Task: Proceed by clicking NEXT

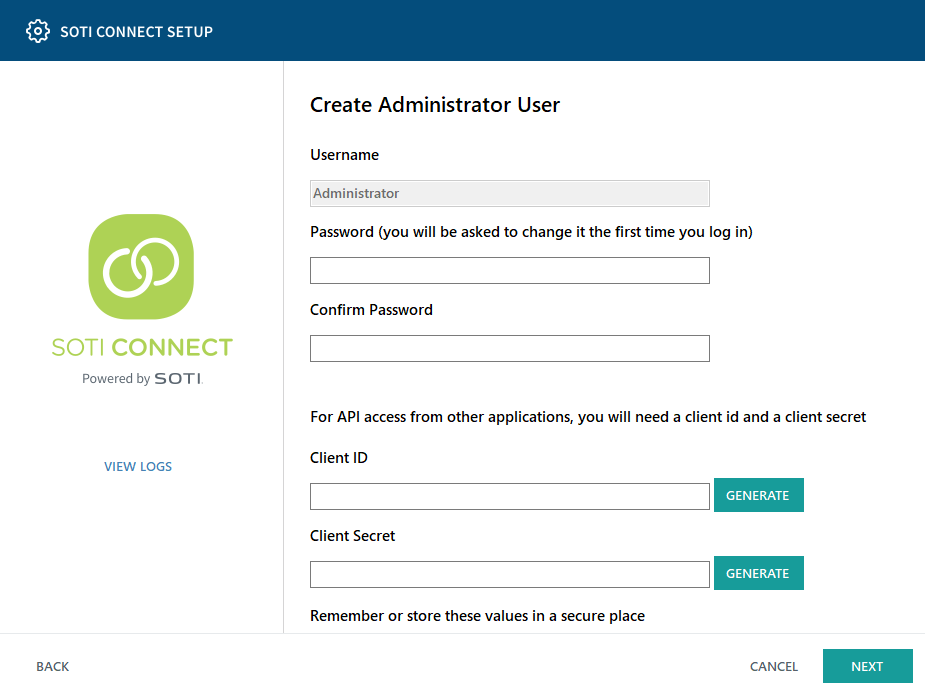Action: click(x=867, y=667)
